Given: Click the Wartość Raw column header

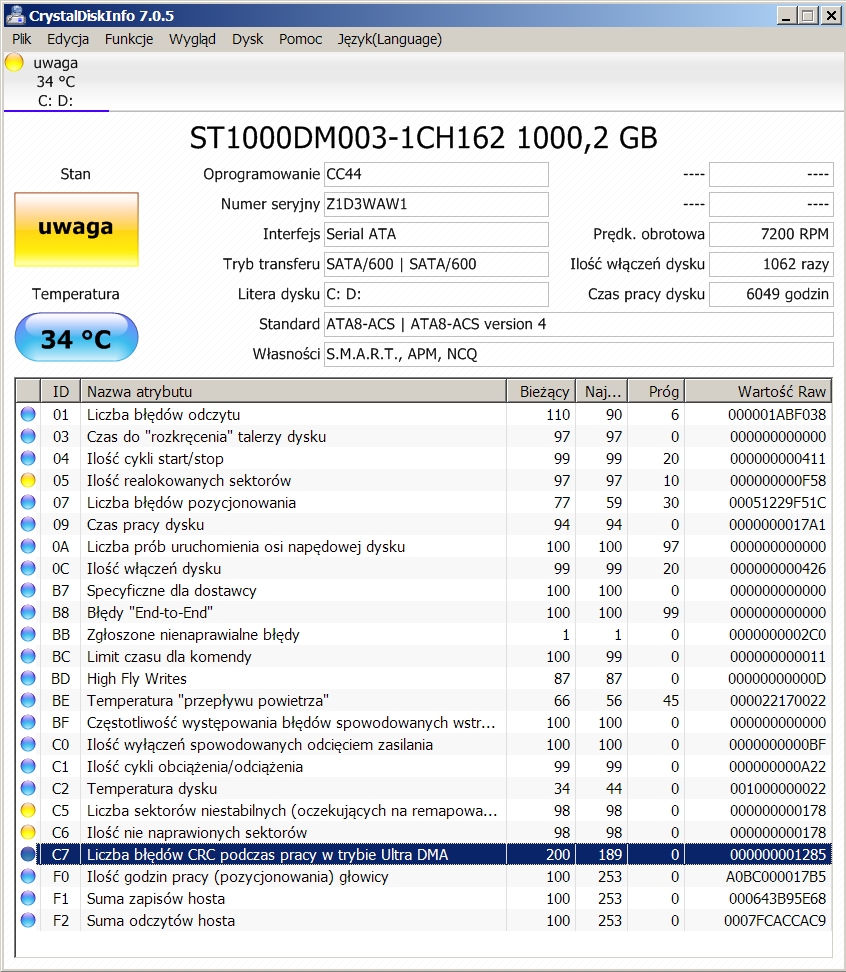Looking at the screenshot, I should [758, 391].
